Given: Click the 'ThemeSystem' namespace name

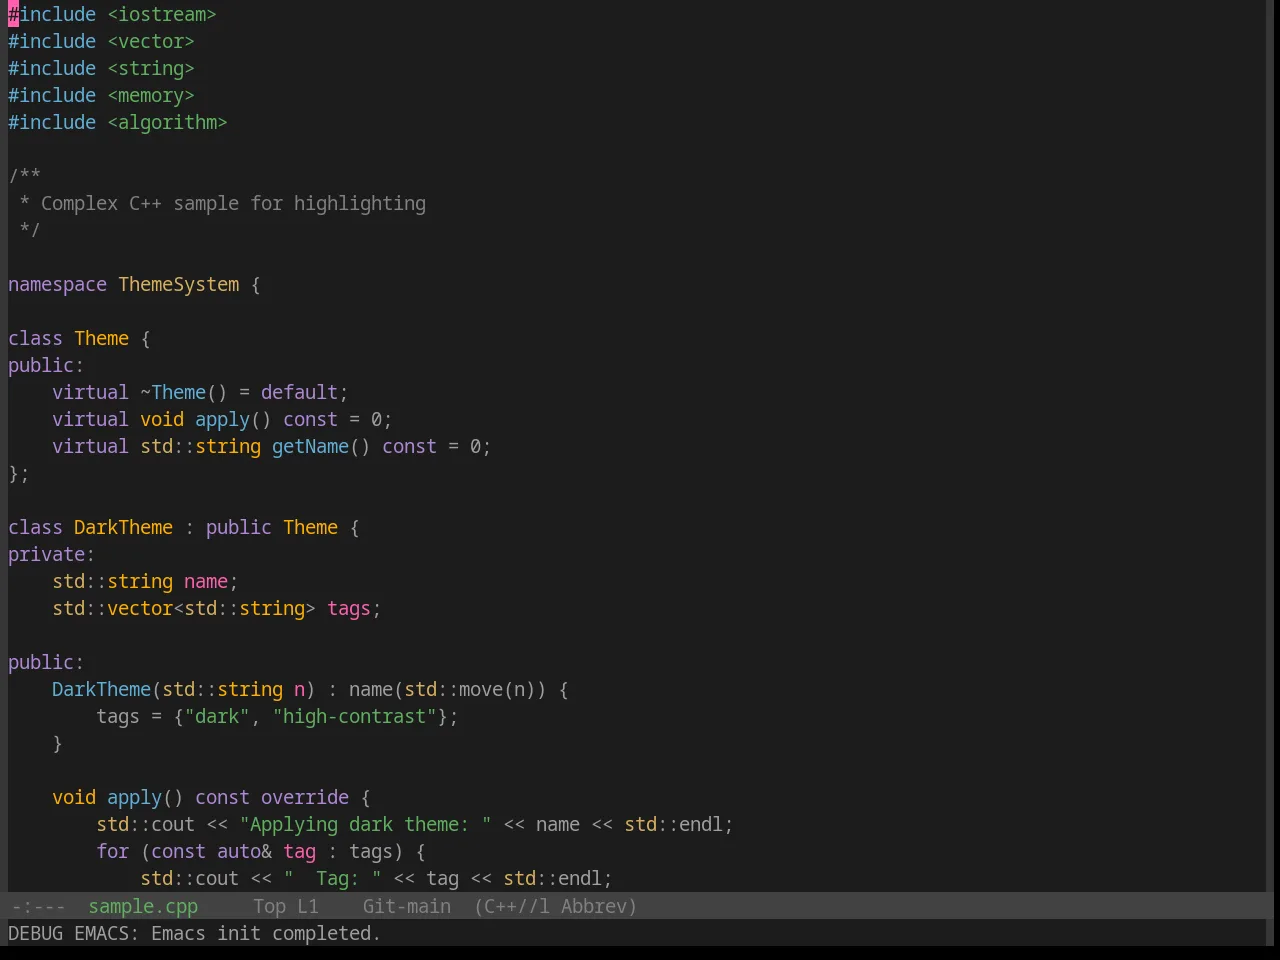Looking at the screenshot, I should [x=179, y=284].
